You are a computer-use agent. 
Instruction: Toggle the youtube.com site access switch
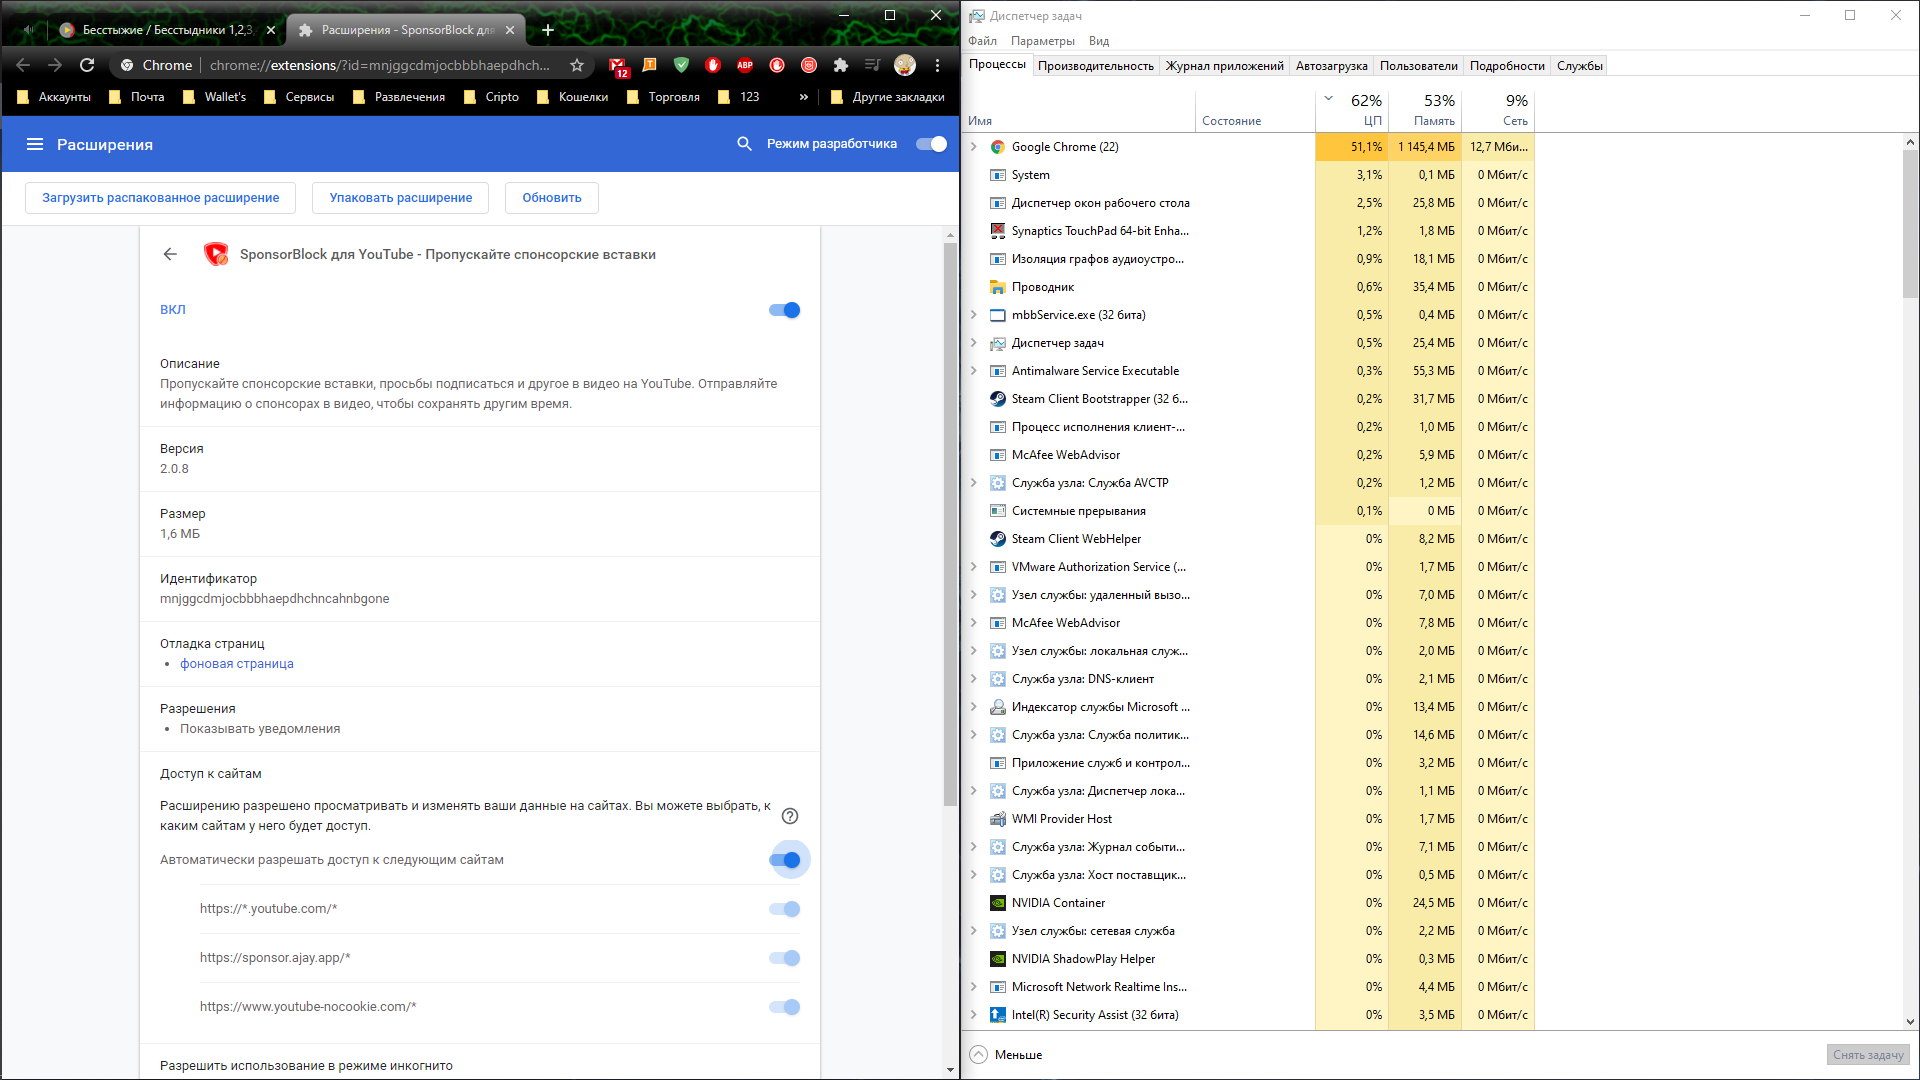point(785,909)
